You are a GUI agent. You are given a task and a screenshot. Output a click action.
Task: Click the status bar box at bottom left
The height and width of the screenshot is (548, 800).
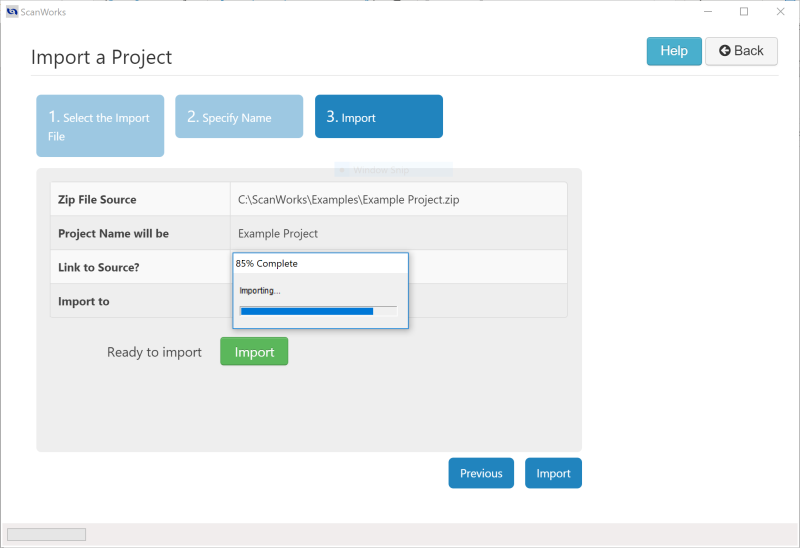tap(46, 534)
